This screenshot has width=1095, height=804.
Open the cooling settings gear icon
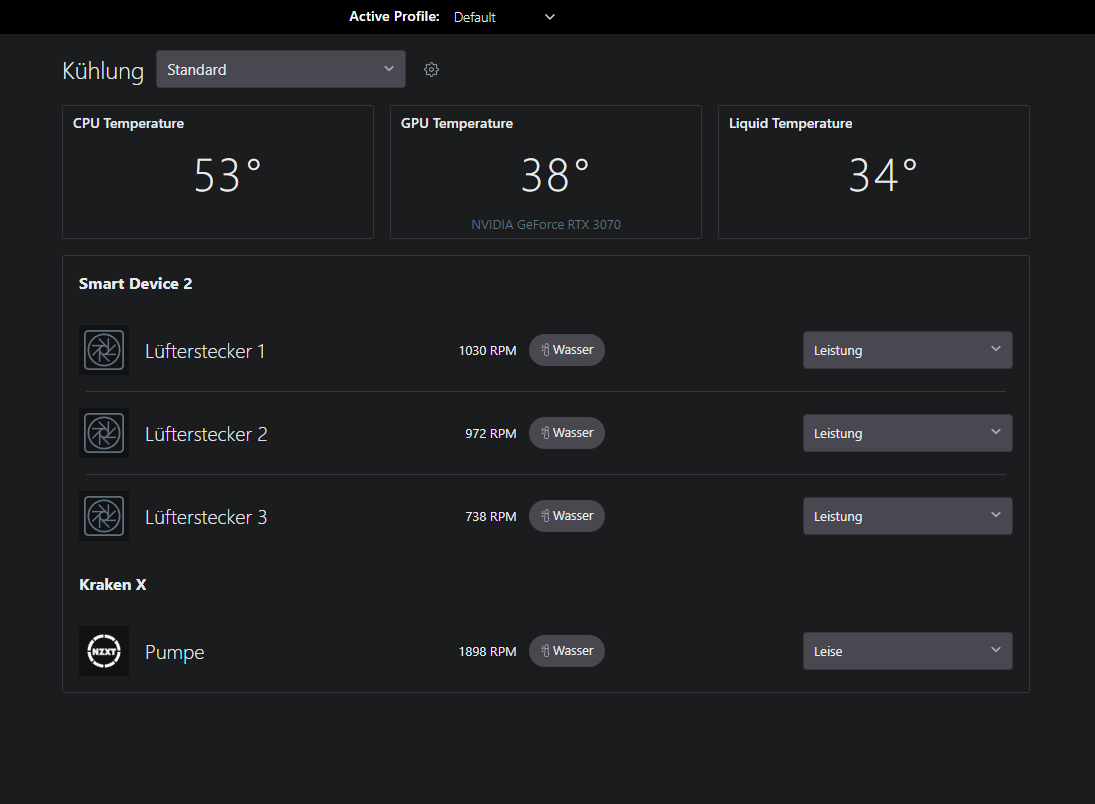coord(431,69)
